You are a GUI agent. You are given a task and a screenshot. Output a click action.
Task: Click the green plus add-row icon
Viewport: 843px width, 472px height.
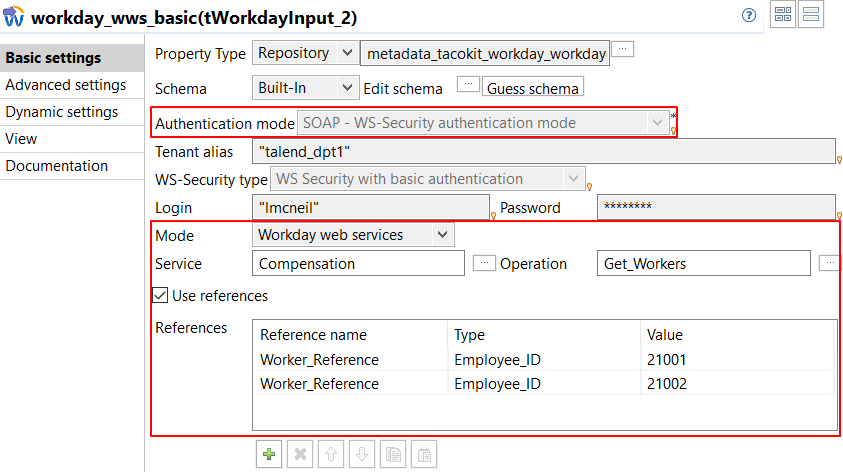click(268, 454)
